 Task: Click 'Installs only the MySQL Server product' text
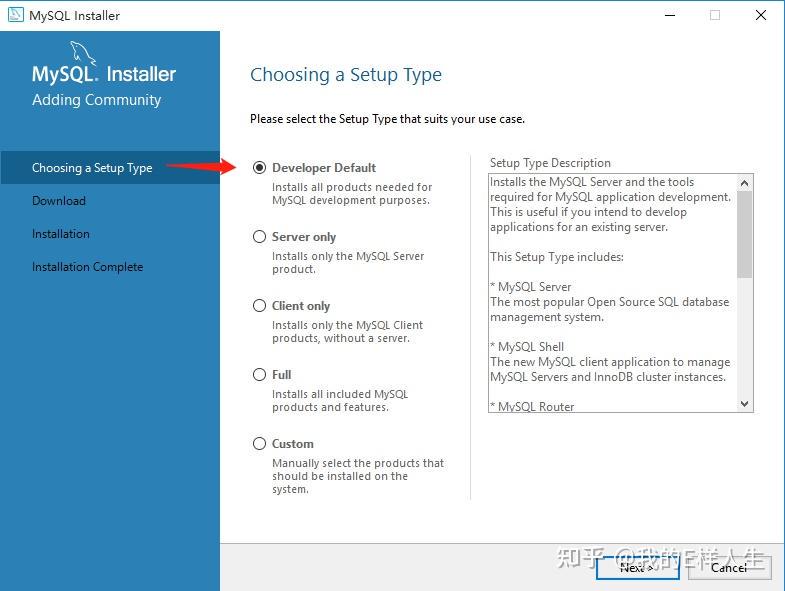348,262
